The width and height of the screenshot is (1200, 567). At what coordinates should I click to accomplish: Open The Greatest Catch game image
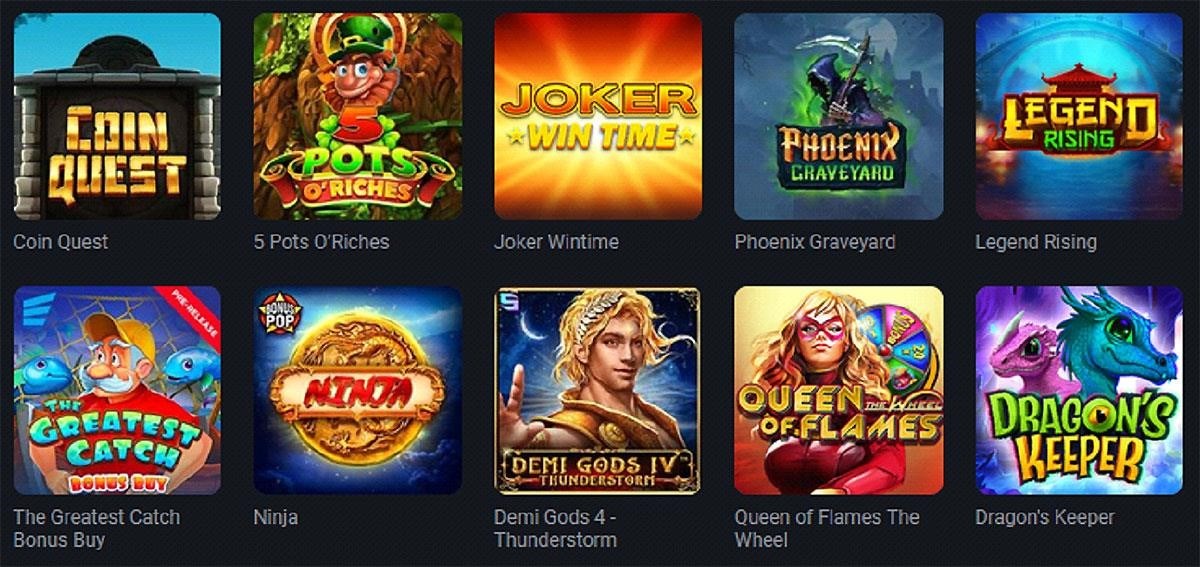click(x=117, y=390)
